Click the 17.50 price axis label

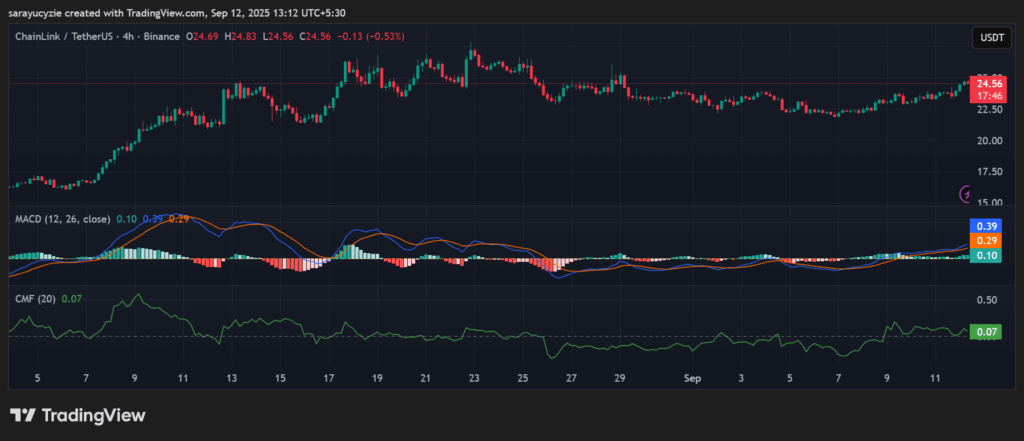(988, 172)
